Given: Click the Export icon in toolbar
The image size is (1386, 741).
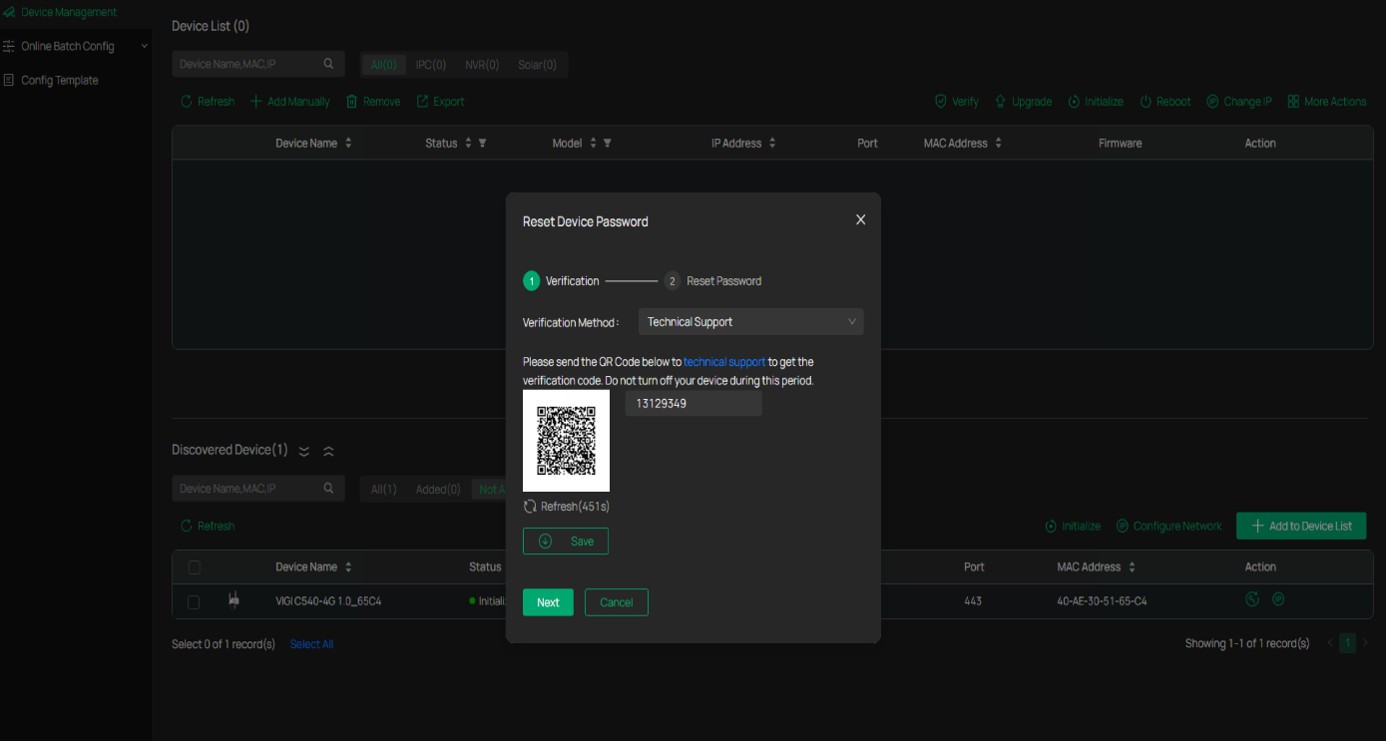Looking at the screenshot, I should coord(422,102).
